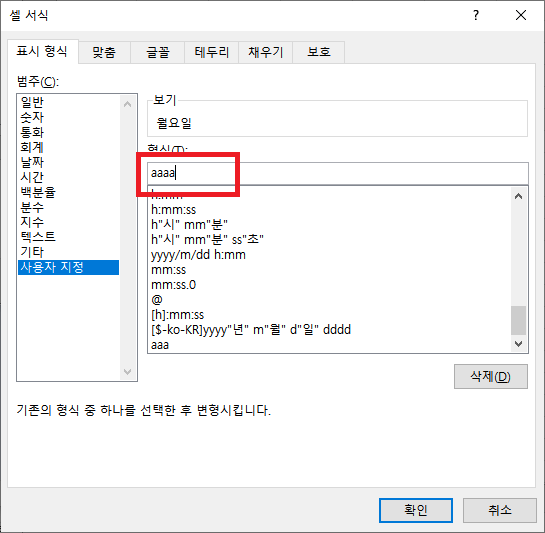Click the format list scrollbar thumb
The height and width of the screenshot is (533, 545).
(x=518, y=320)
